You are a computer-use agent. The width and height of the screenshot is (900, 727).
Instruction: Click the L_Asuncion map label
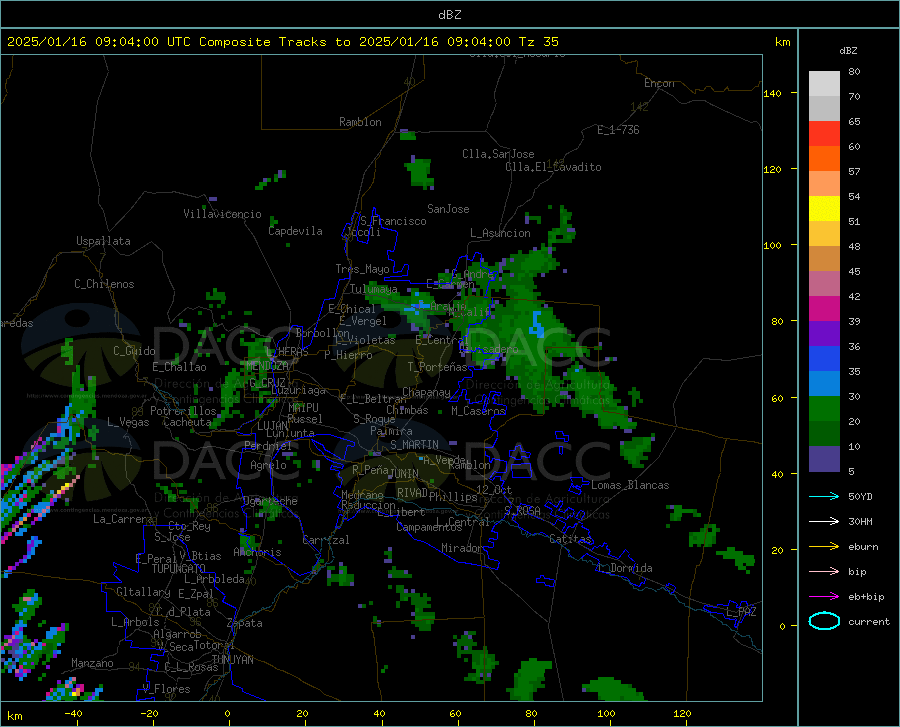[501, 233]
